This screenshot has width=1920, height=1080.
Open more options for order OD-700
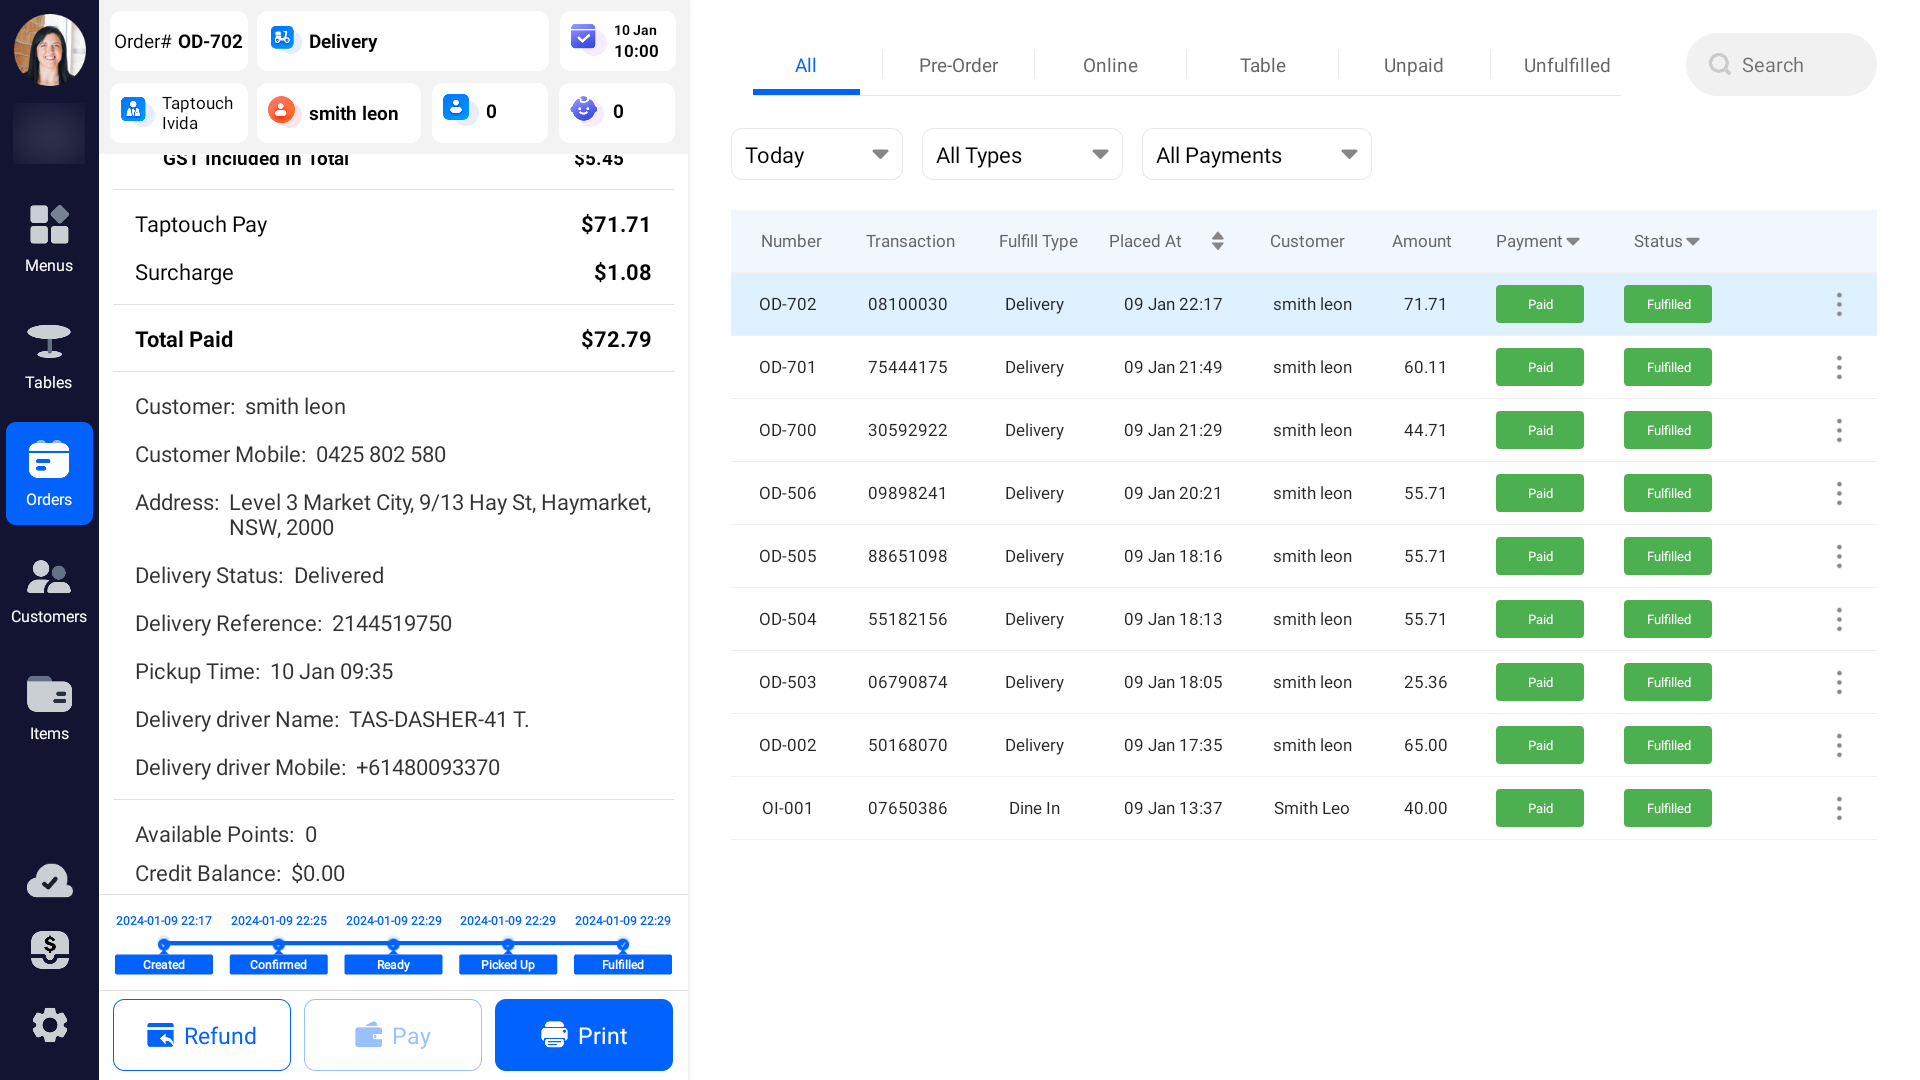tap(1839, 430)
